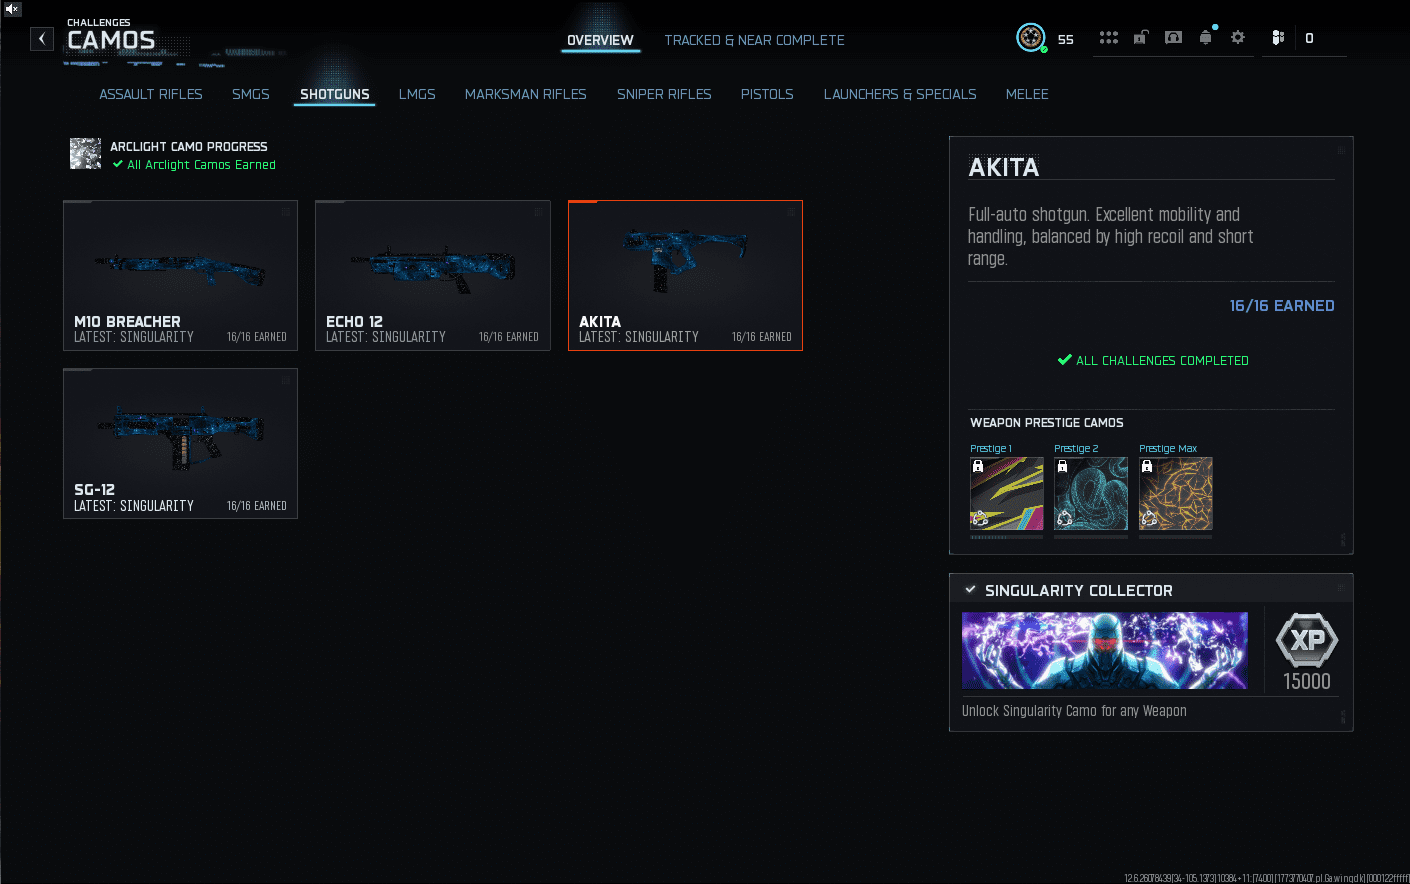Click the muted speaker icon
The width and height of the screenshot is (1410, 884).
click(12, 9)
